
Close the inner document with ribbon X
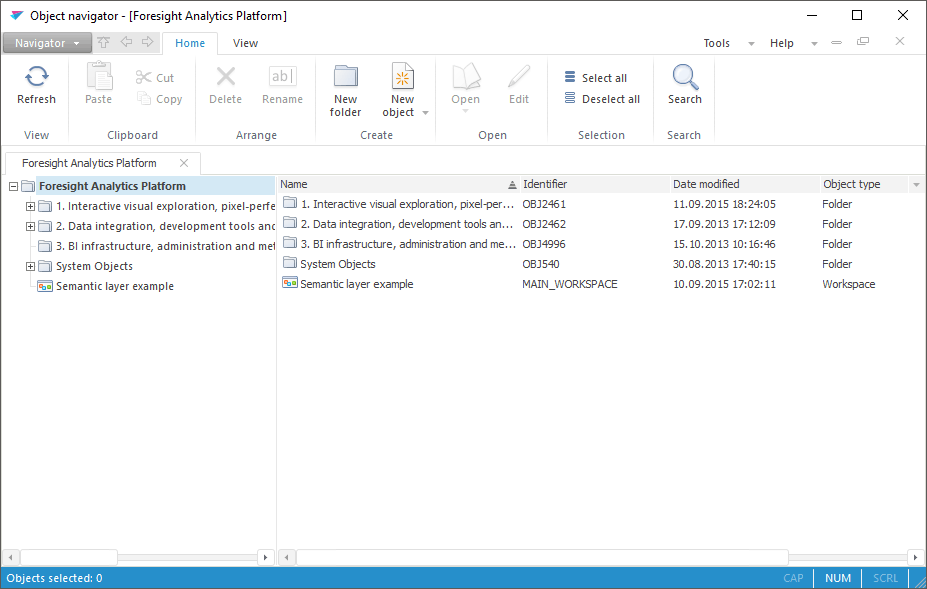[900, 41]
